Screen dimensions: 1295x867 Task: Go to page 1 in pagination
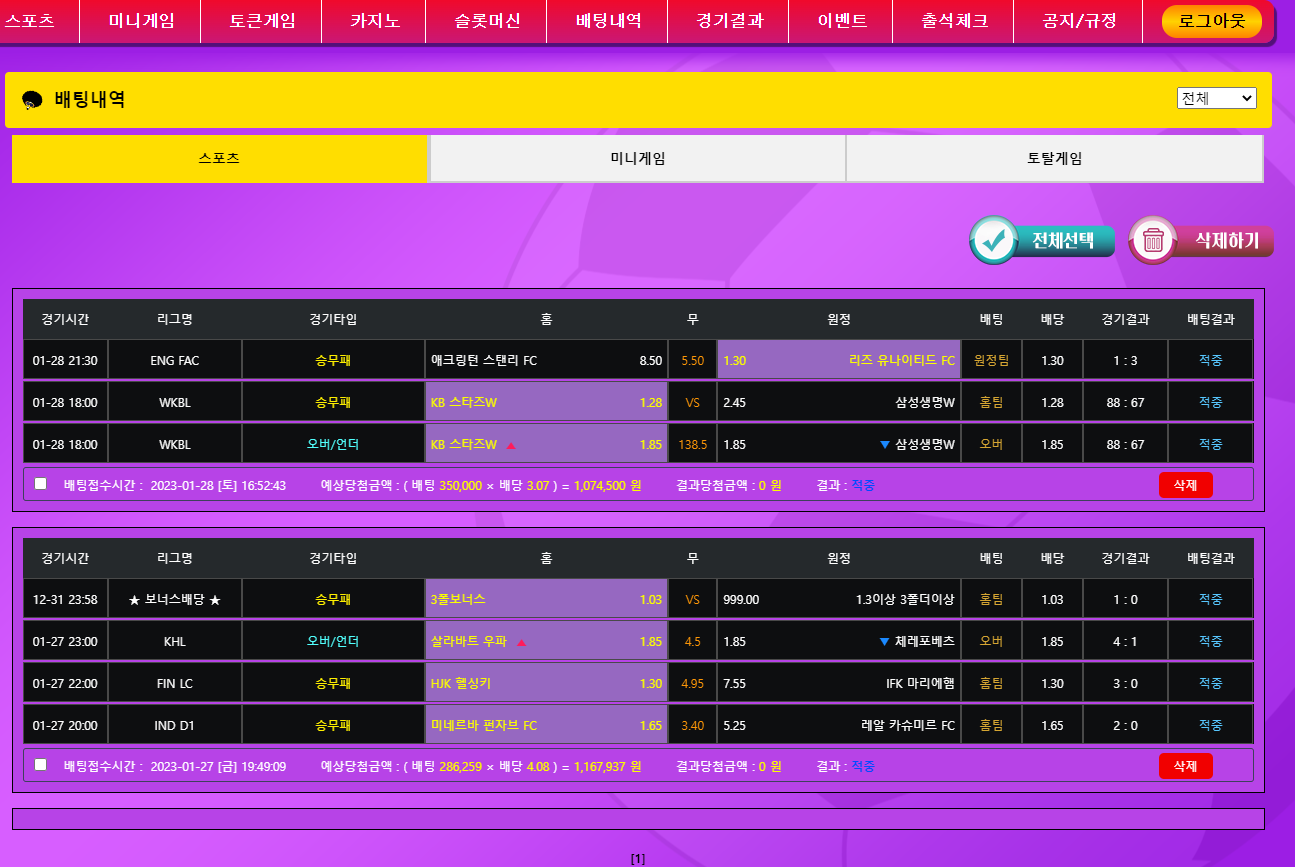pyautogui.click(x=638, y=858)
